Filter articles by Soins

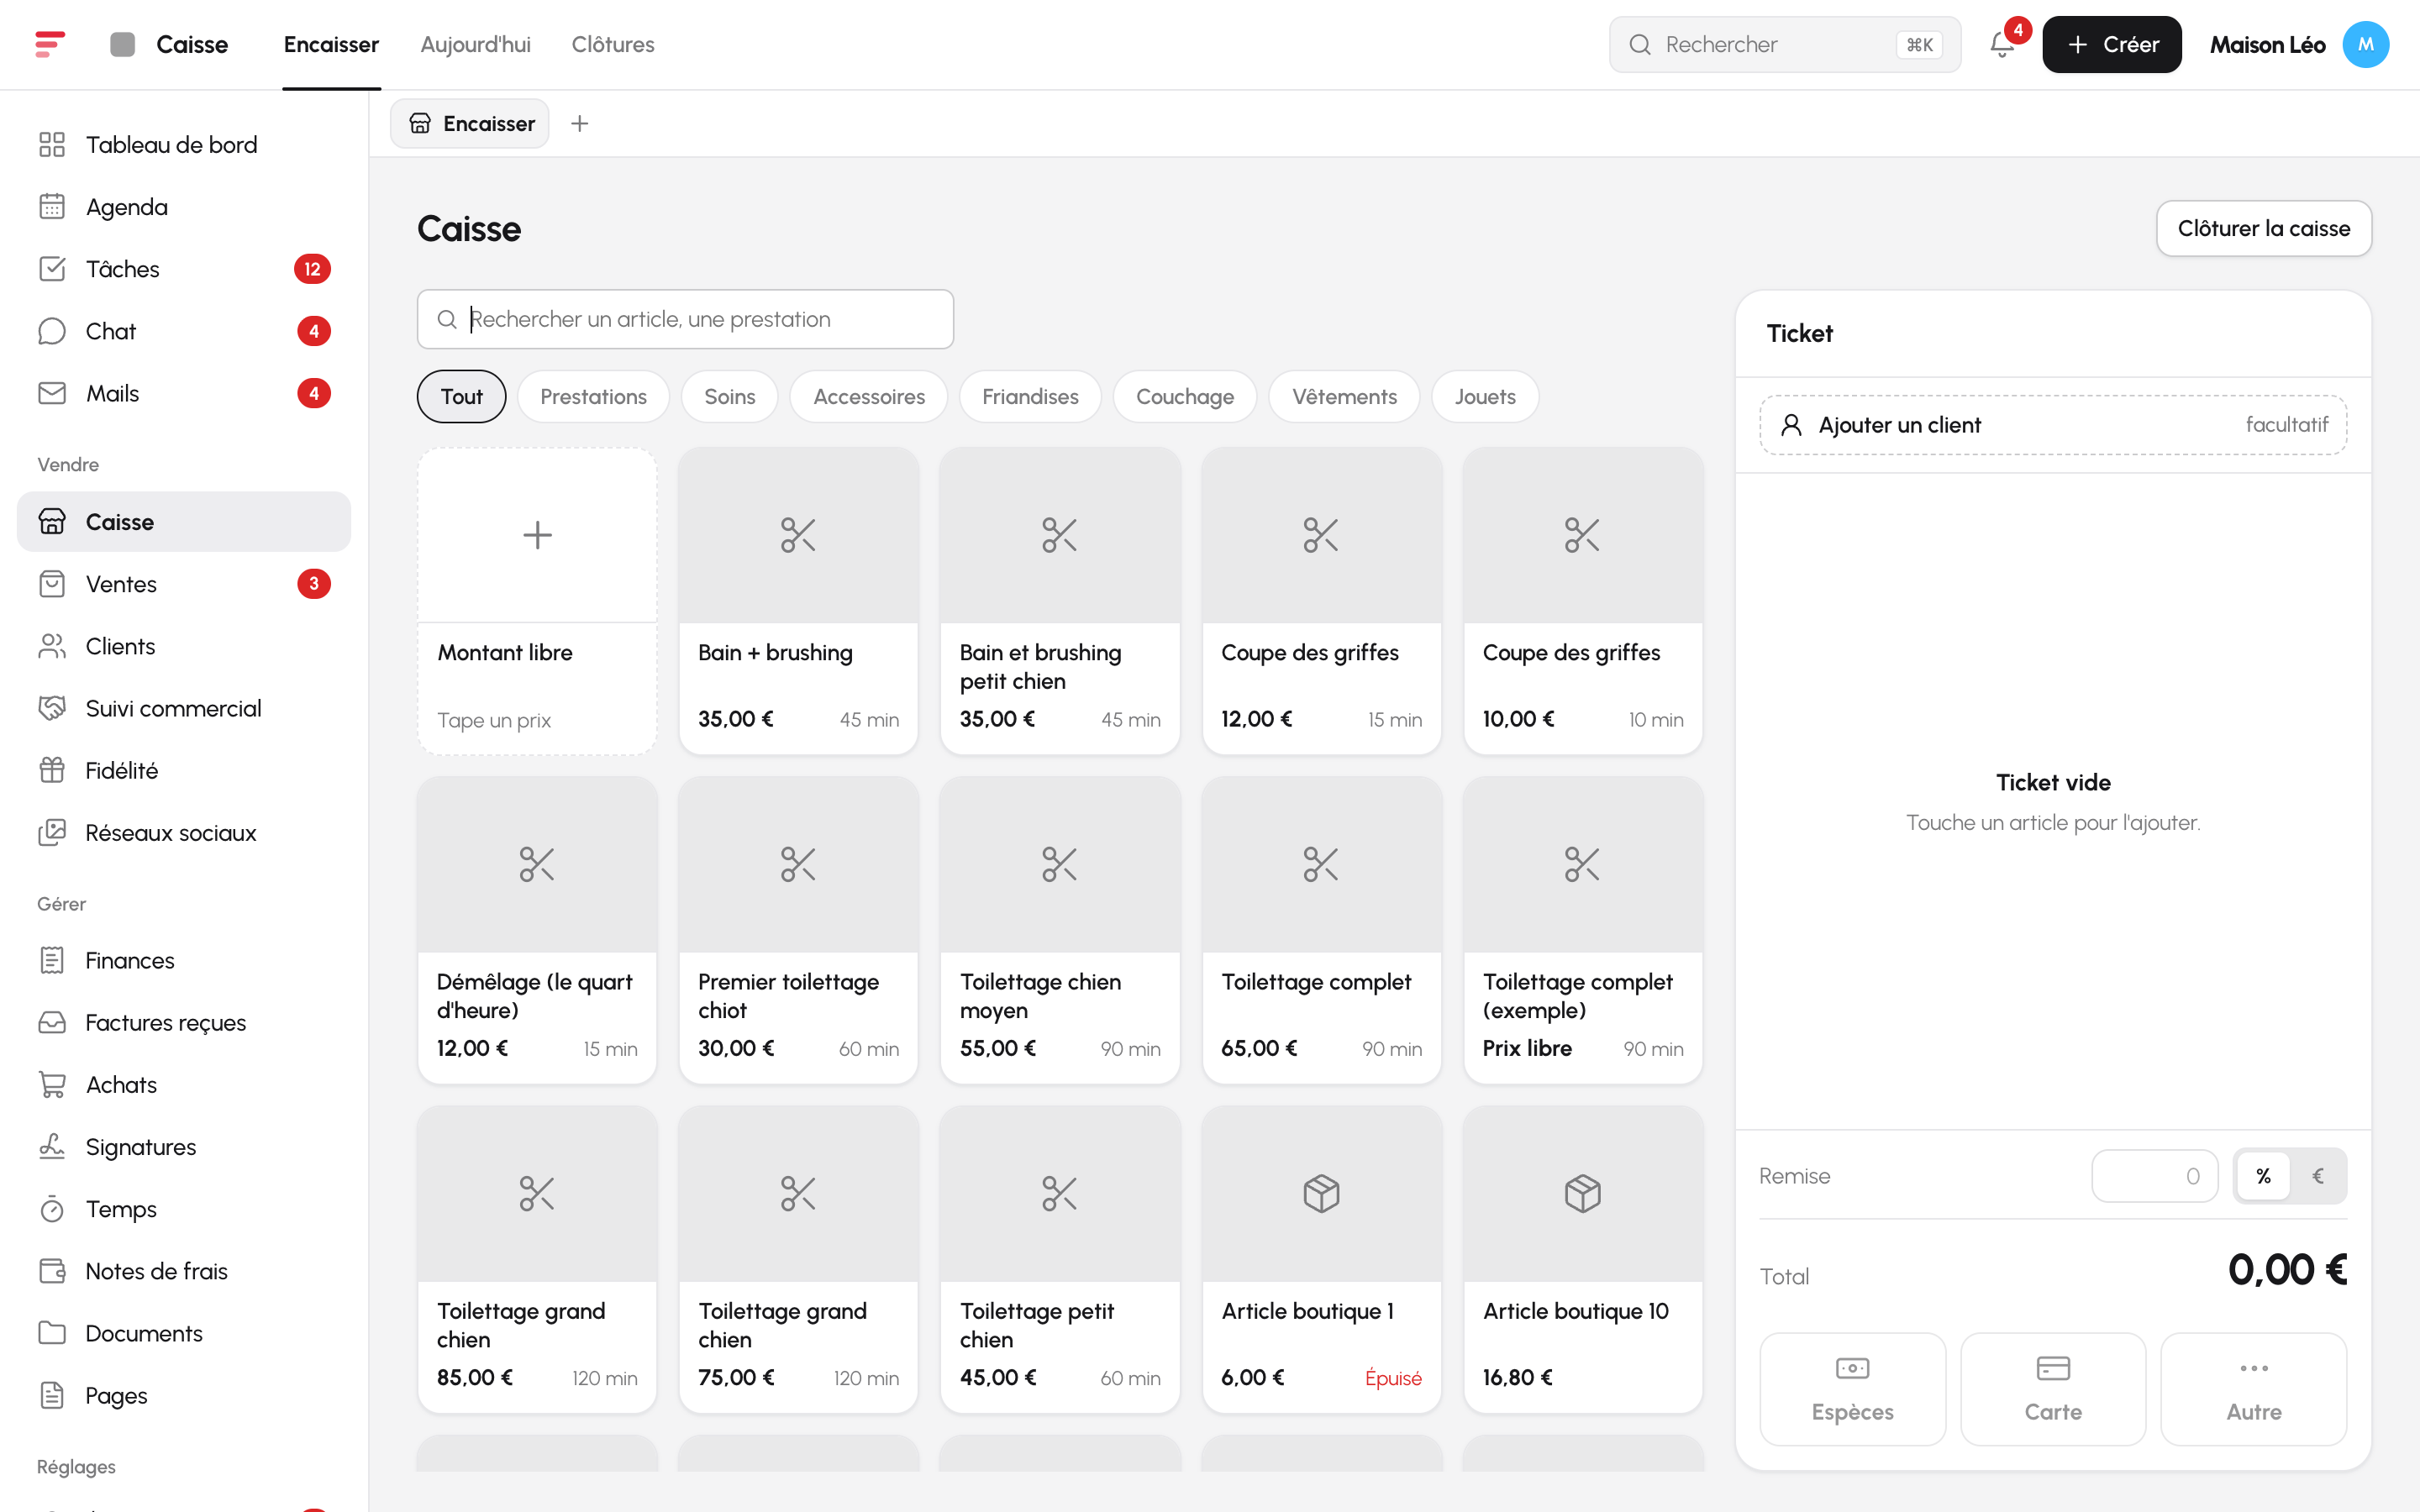point(729,396)
